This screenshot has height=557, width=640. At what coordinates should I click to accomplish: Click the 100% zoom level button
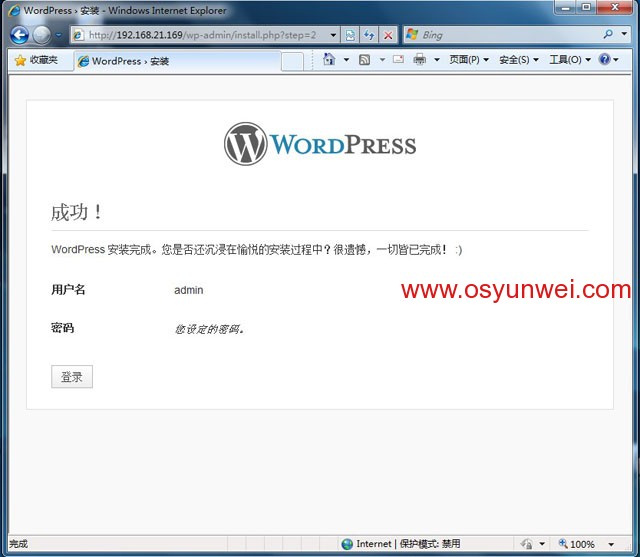tap(576, 544)
